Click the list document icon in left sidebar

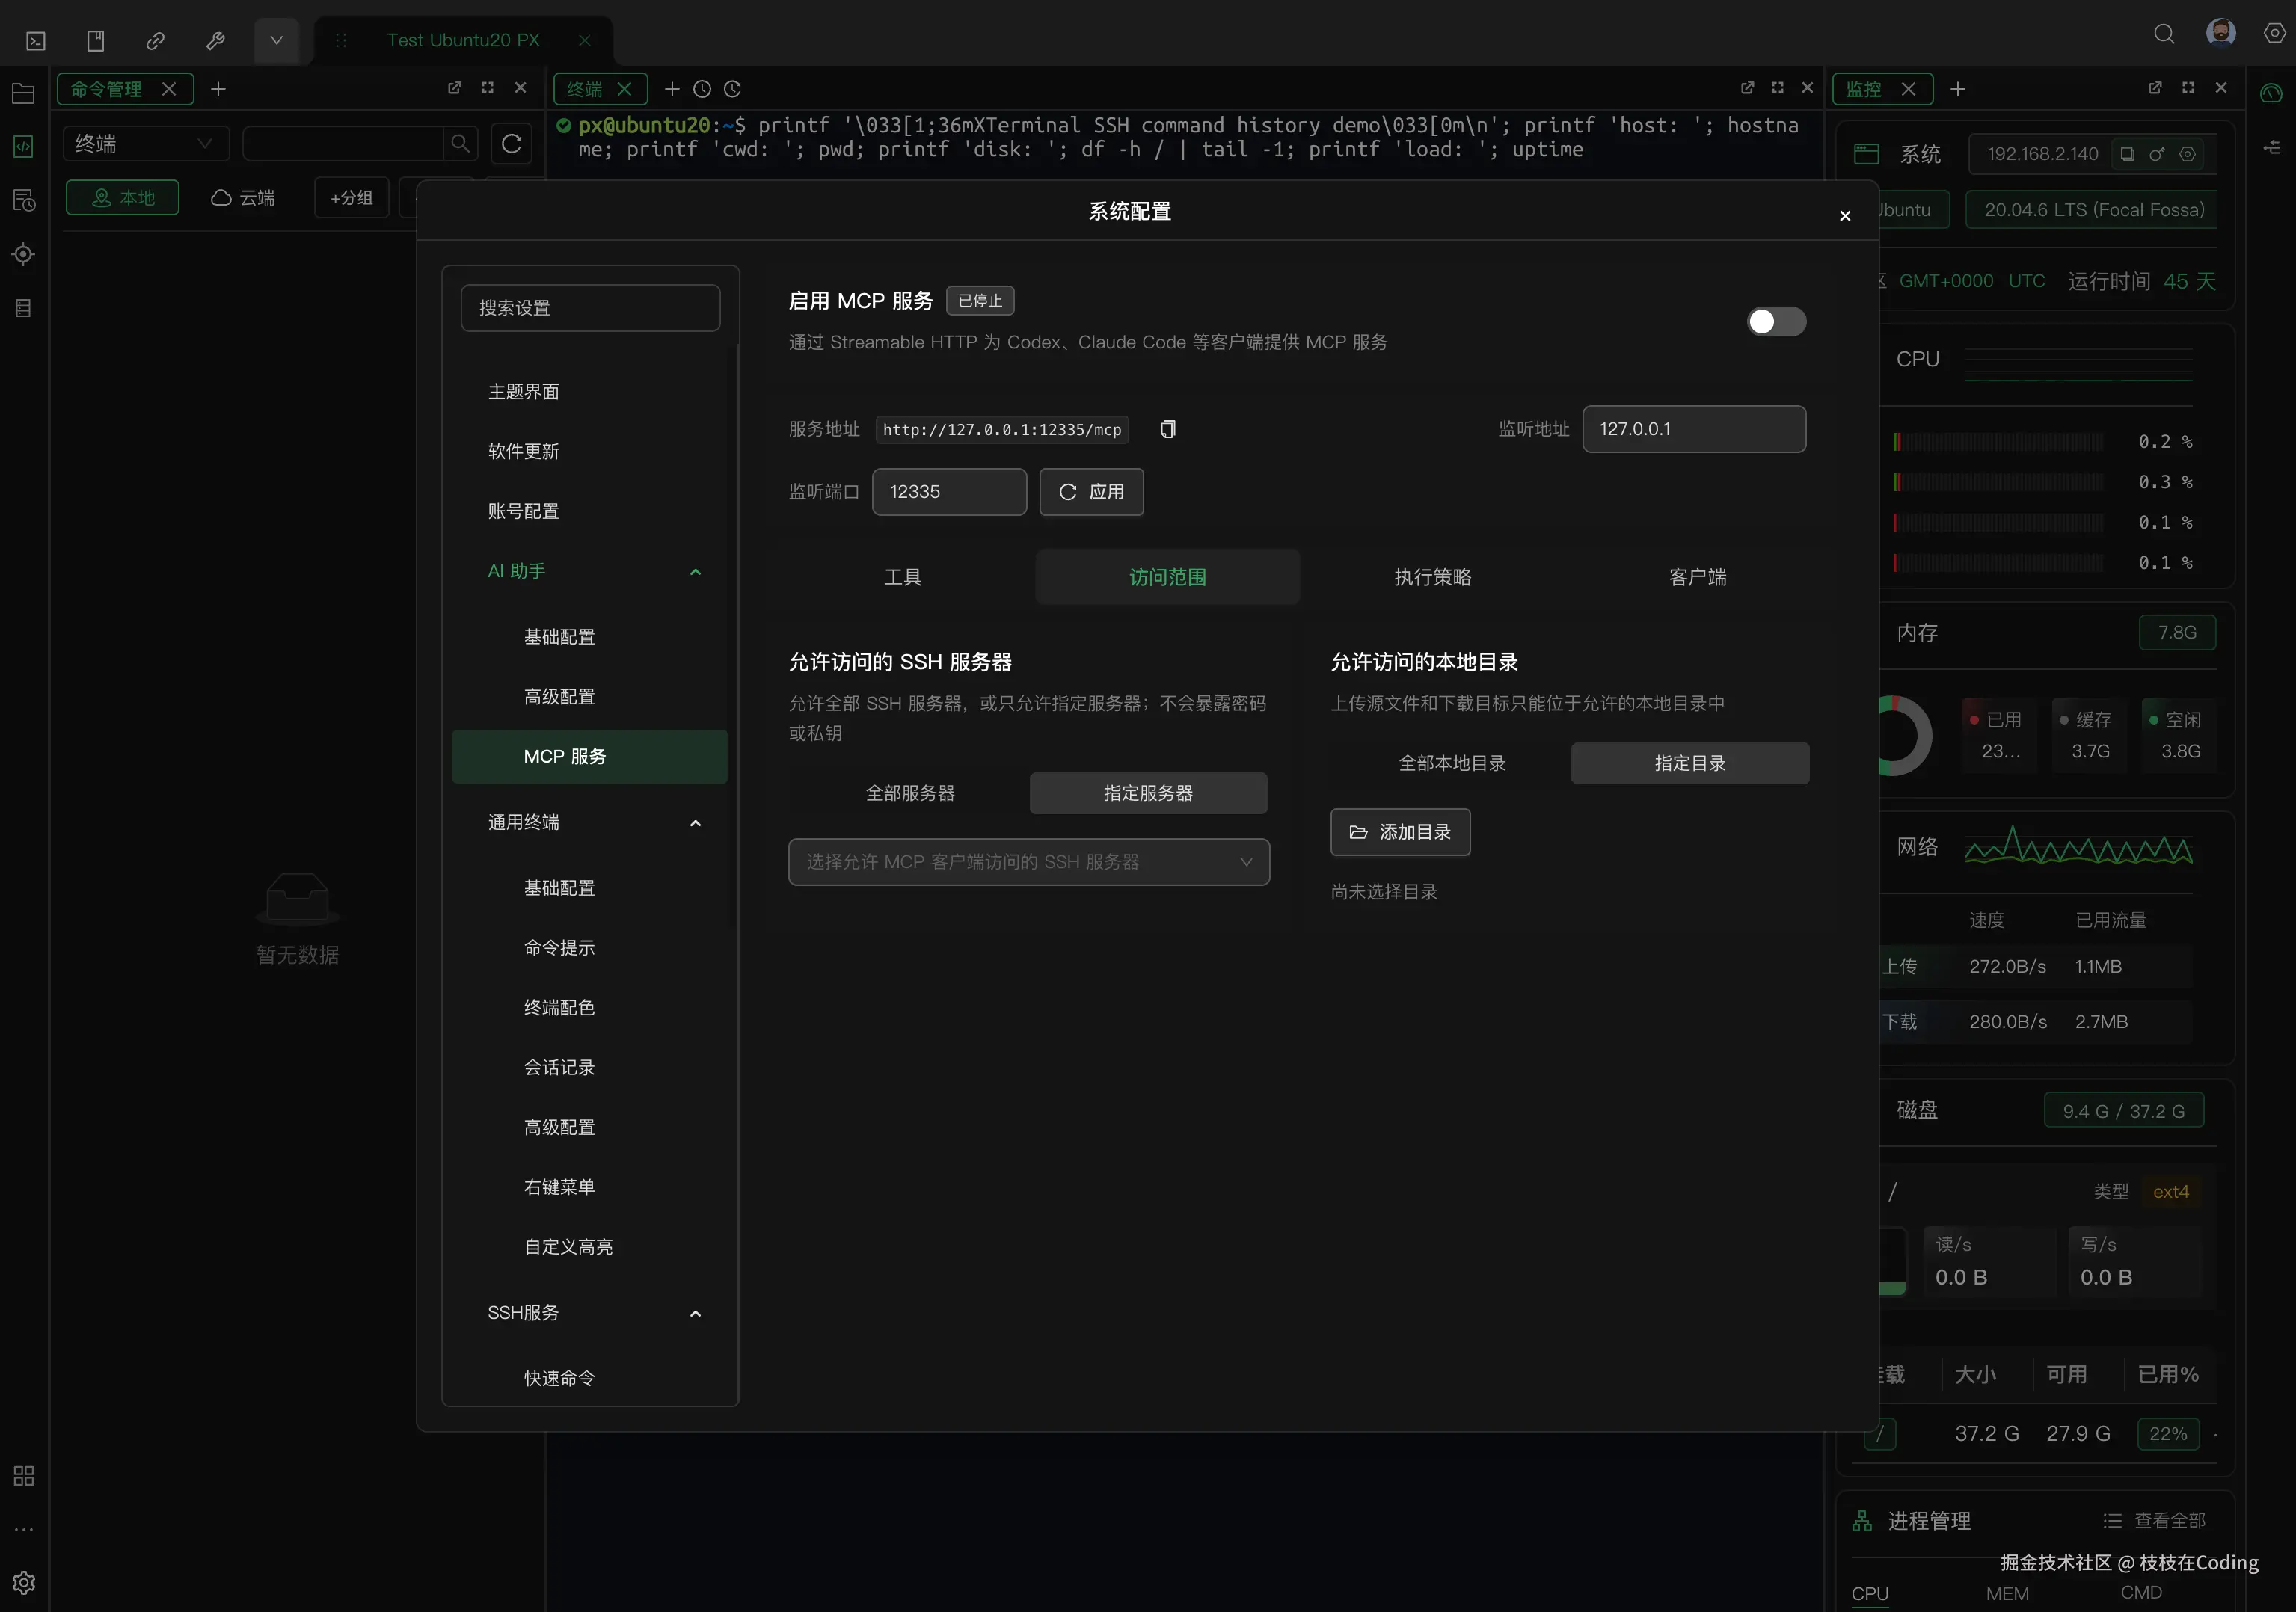tap(23, 308)
